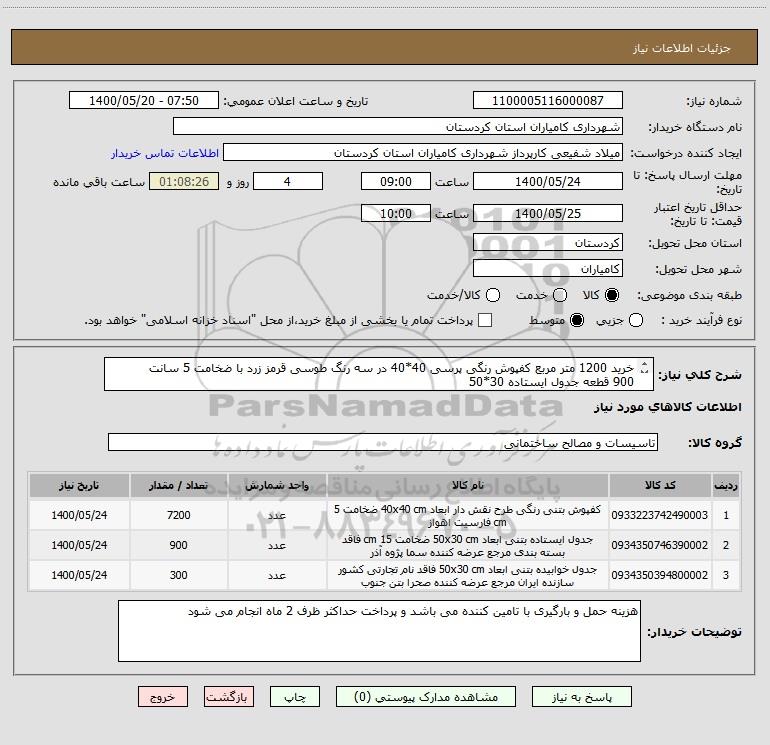Click the response deadline date 1400/05/24 field
The width and height of the screenshot is (770, 745).
click(x=548, y=181)
